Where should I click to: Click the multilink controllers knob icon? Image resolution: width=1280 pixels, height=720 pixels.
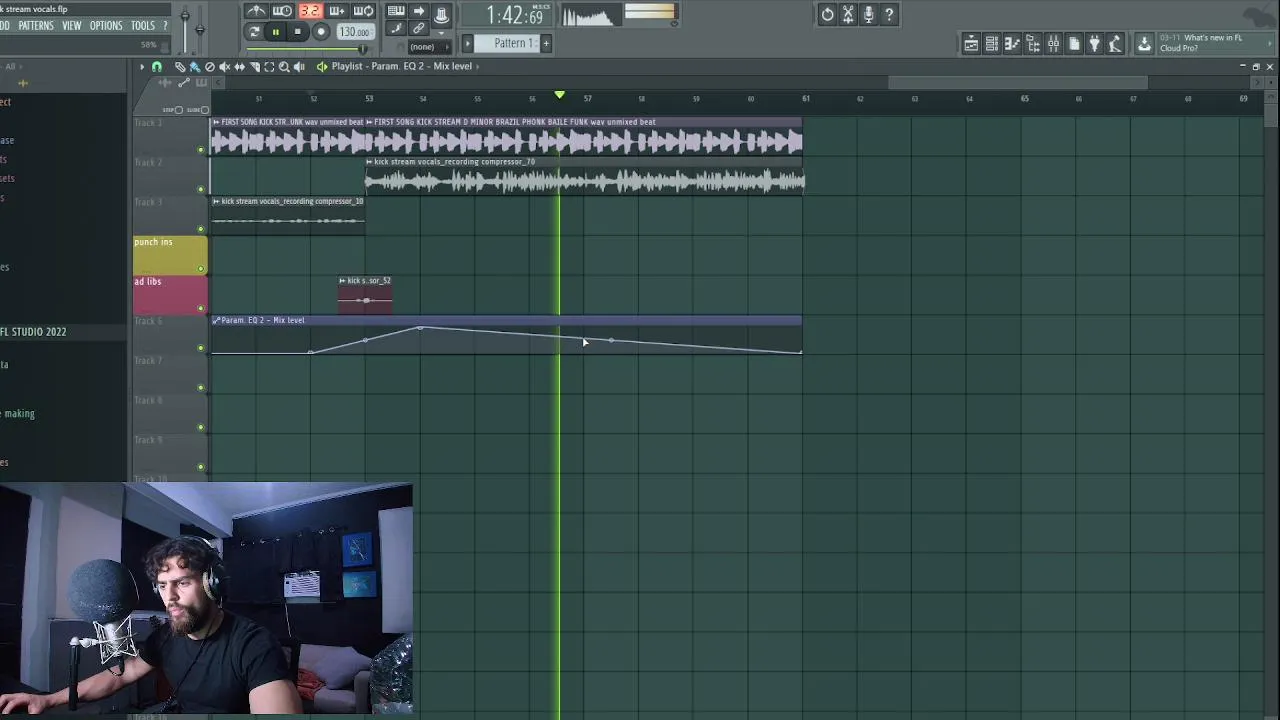pyautogui.click(x=441, y=15)
